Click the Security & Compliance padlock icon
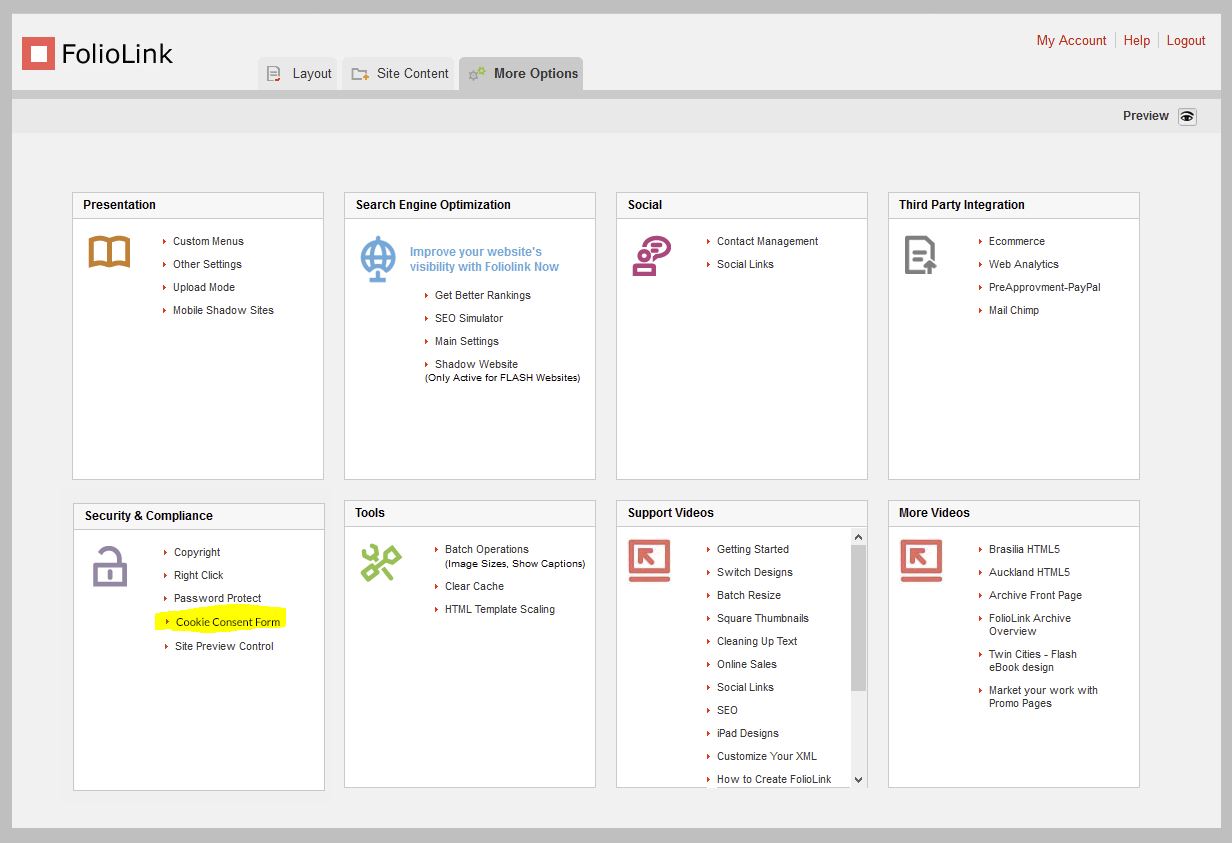 tap(110, 566)
